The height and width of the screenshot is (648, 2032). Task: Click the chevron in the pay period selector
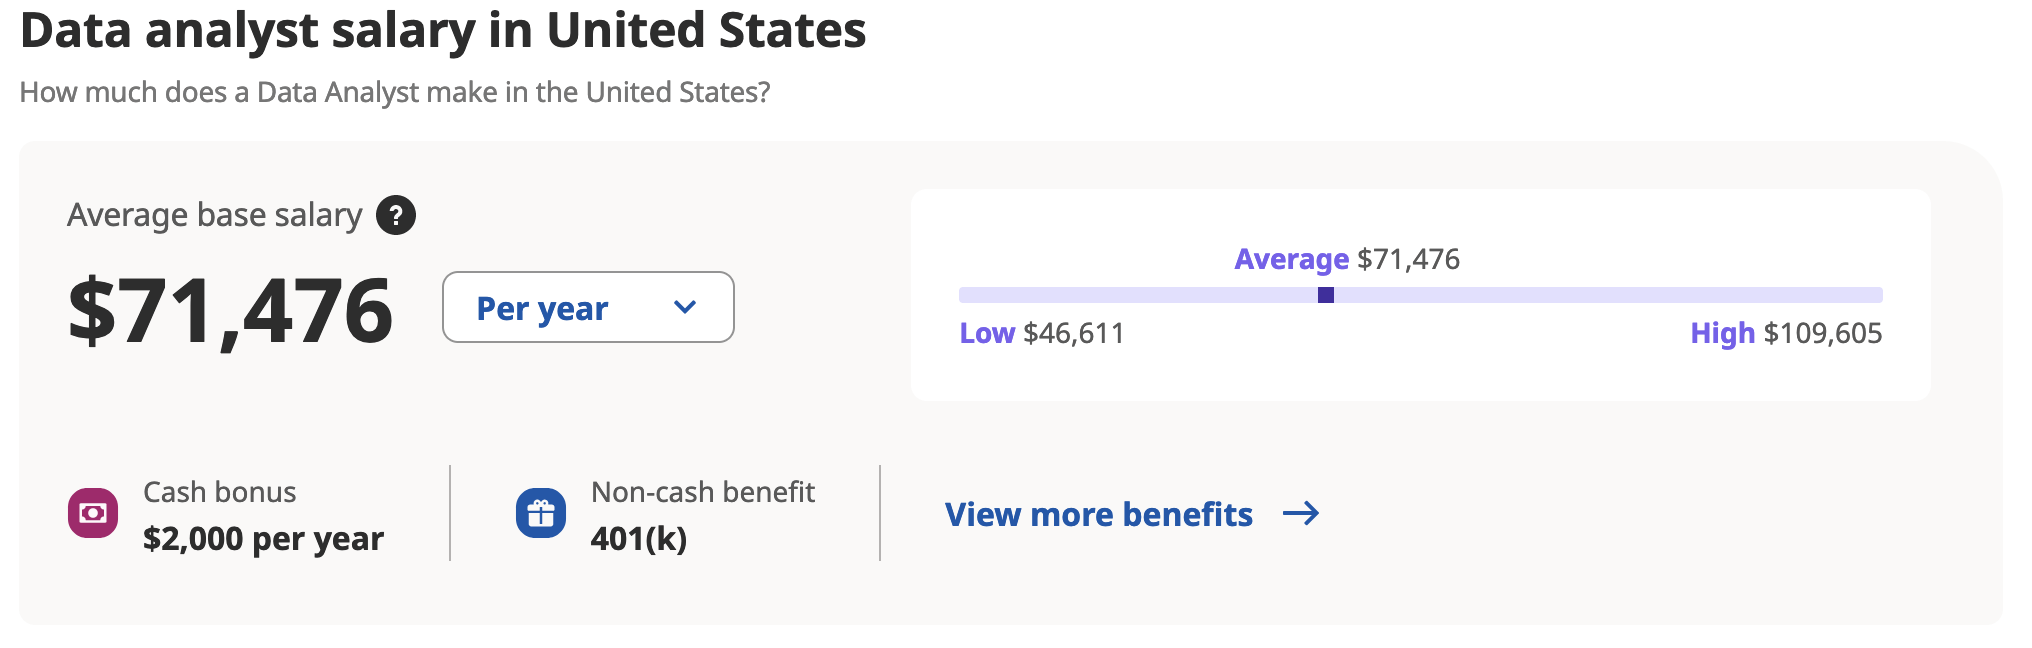tap(685, 307)
